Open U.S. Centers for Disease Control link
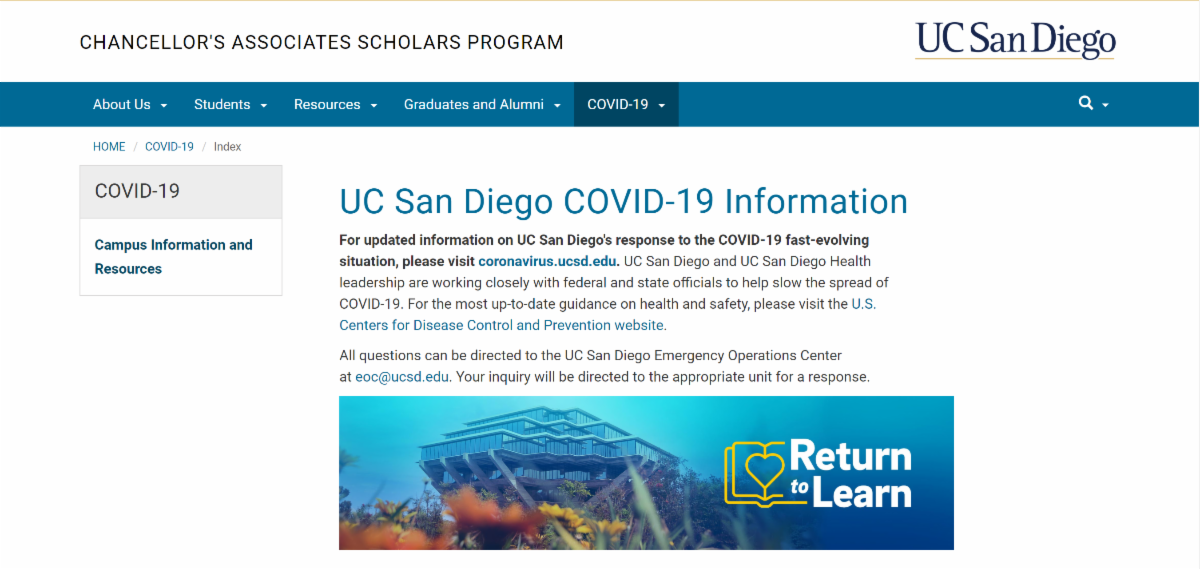This screenshot has height=569, width=1200. point(502,325)
